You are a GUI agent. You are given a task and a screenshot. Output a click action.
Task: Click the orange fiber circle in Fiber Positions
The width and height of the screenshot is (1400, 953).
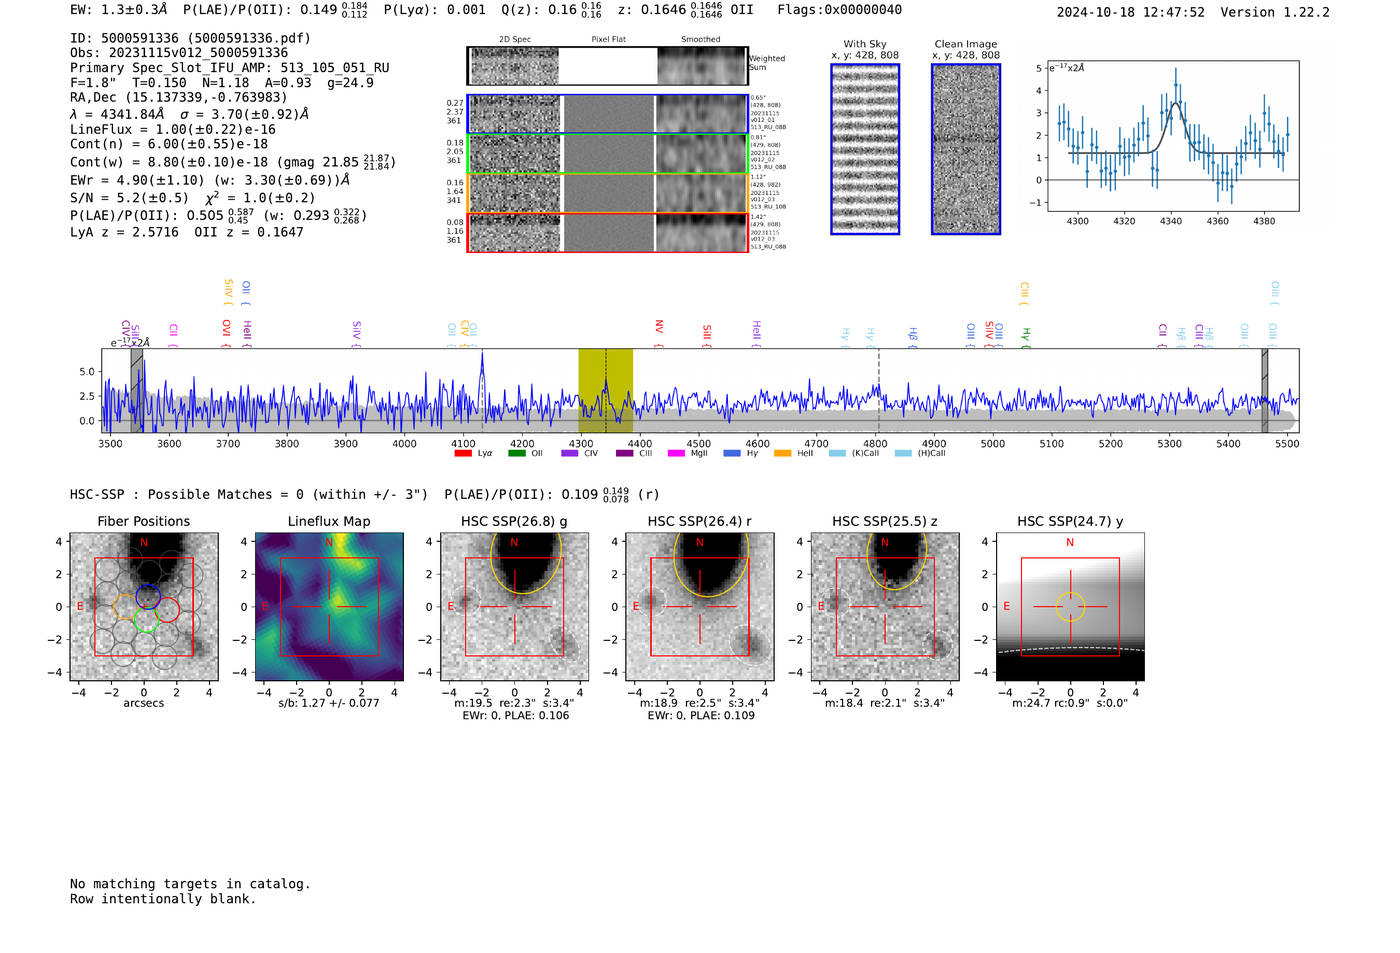coord(126,607)
